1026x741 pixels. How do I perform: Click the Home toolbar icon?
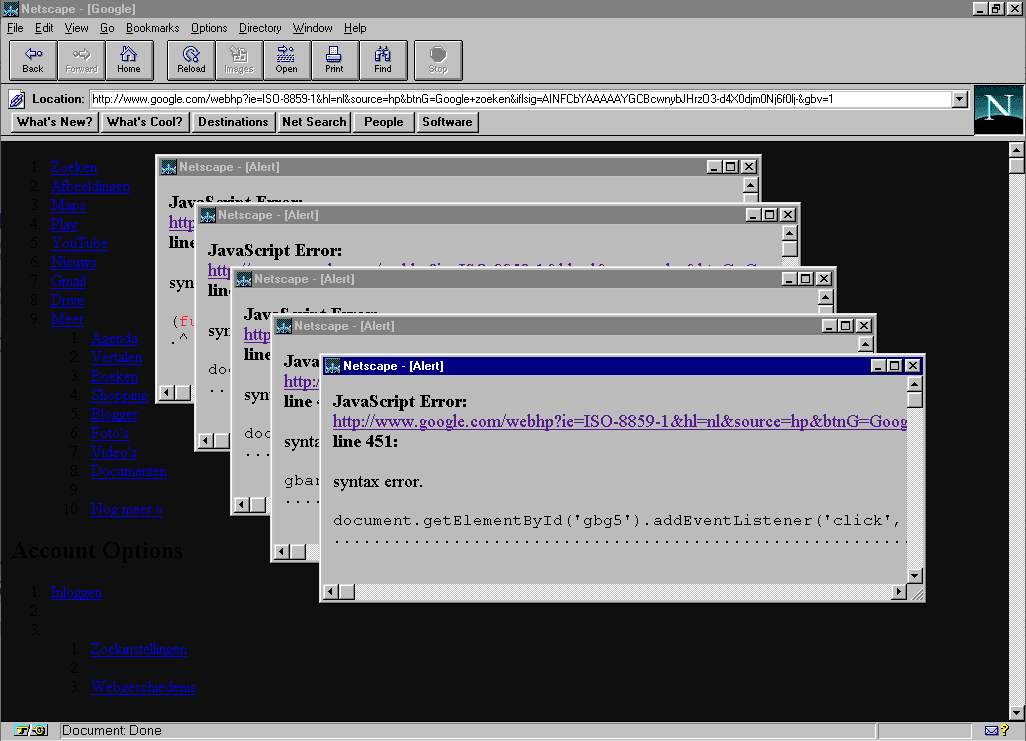pyautogui.click(x=129, y=60)
